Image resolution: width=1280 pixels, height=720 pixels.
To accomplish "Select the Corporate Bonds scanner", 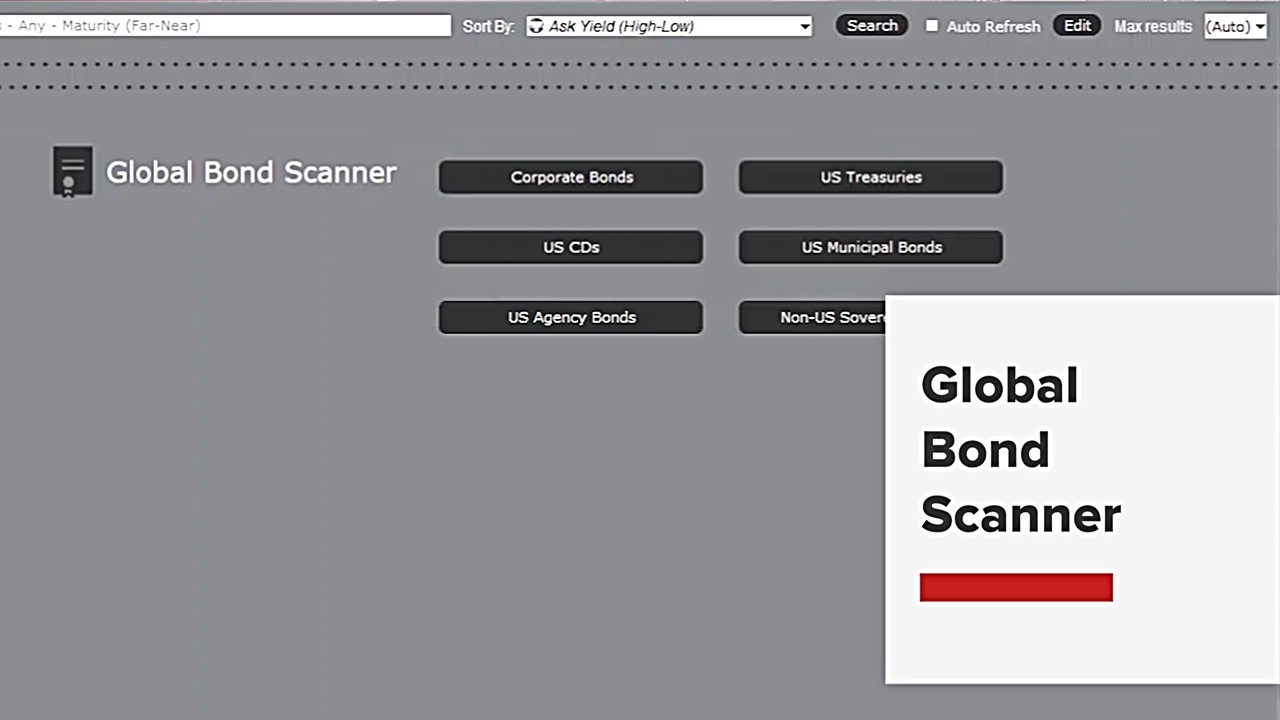I will click(x=571, y=177).
